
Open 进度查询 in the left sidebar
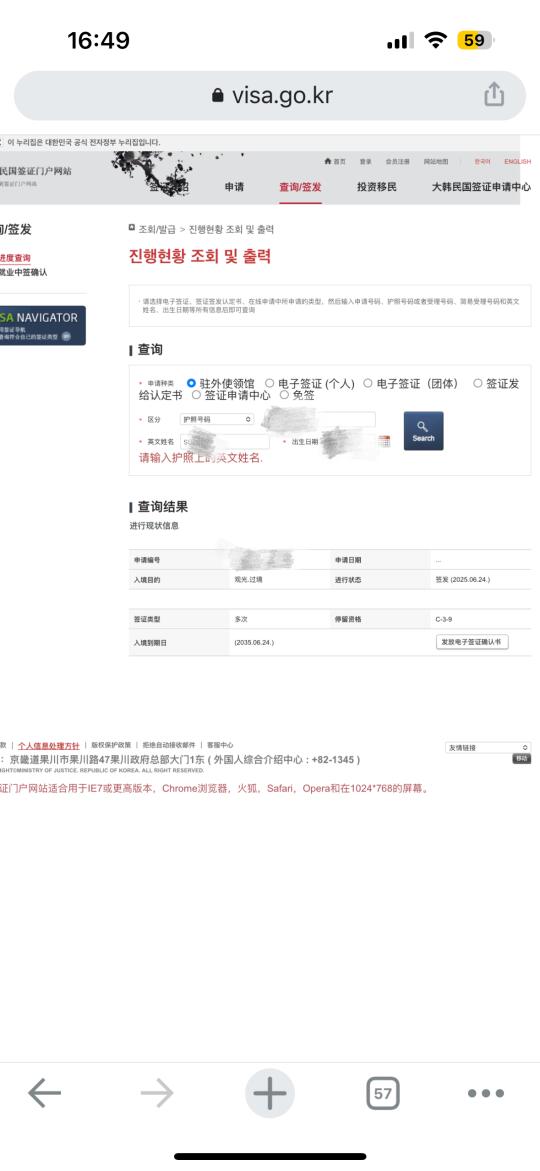(15, 258)
